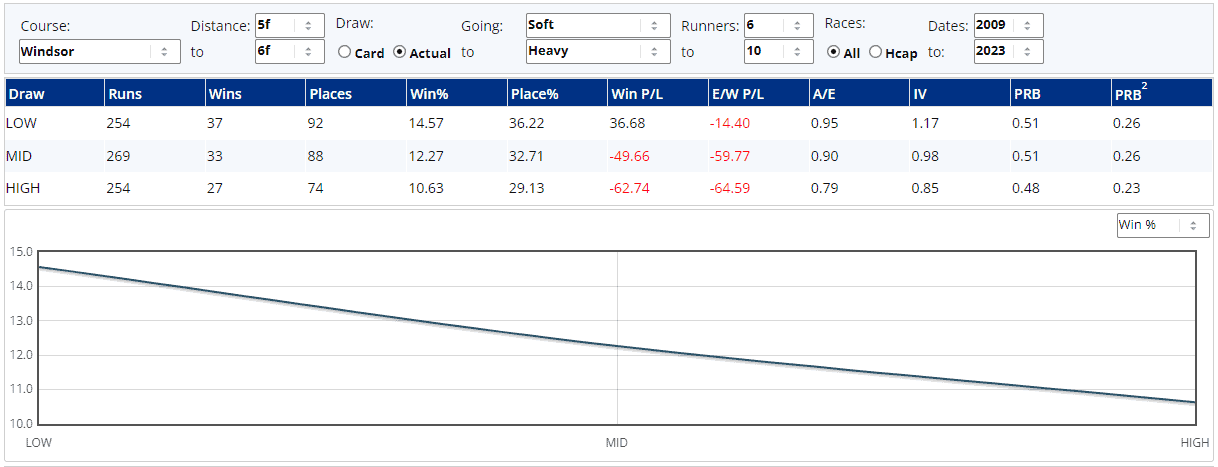
Task: Open the Going Heavy dropdown
Action: (x=597, y=51)
